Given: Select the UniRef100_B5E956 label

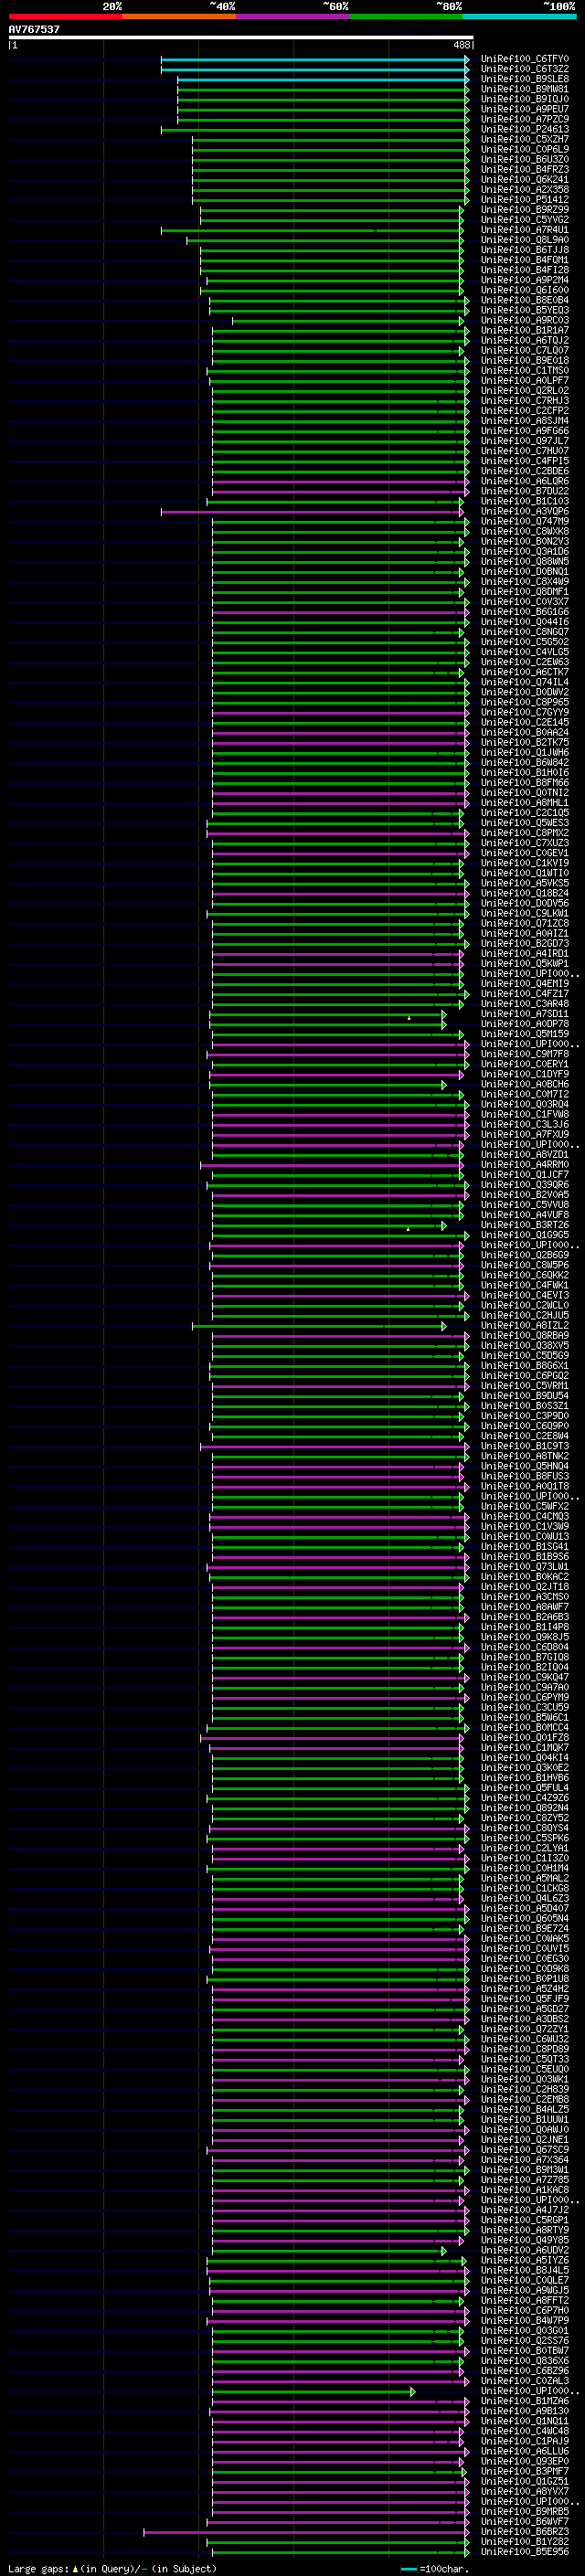Looking at the screenshot, I should click(x=524, y=2552).
